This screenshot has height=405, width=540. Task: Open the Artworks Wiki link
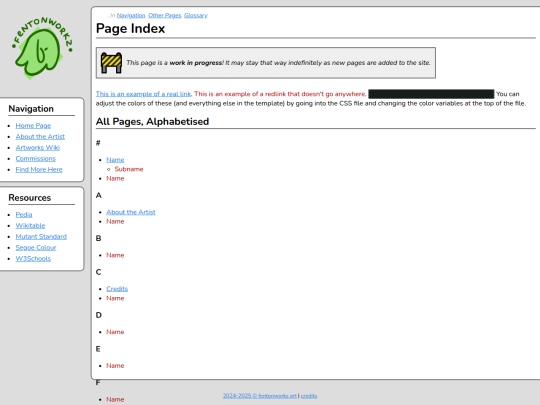38,148
